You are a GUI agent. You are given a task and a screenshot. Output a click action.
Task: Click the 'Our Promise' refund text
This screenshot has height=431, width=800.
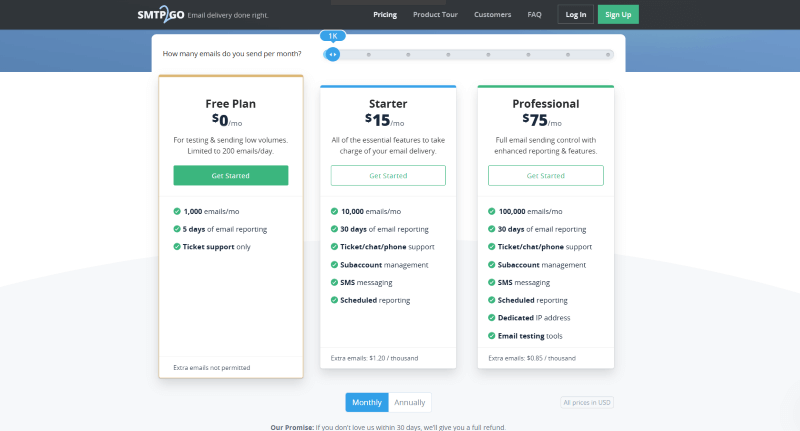click(388, 427)
